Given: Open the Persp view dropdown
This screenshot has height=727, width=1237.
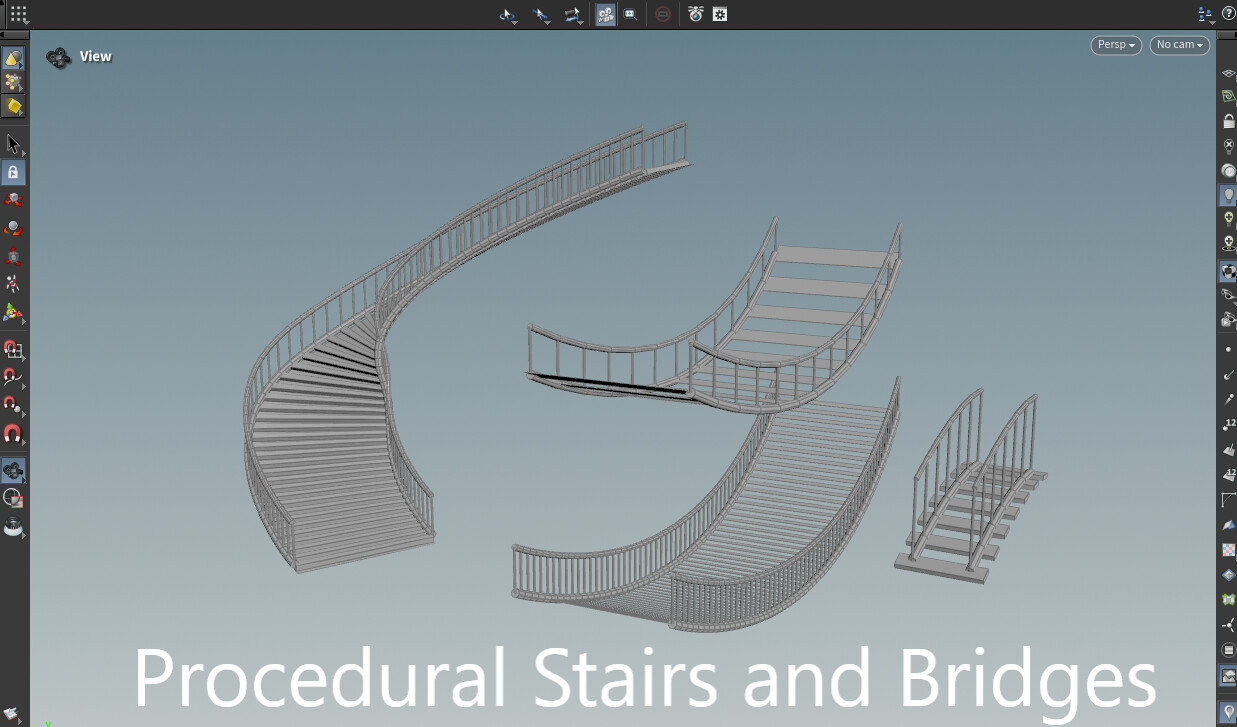Looking at the screenshot, I should click(1114, 44).
